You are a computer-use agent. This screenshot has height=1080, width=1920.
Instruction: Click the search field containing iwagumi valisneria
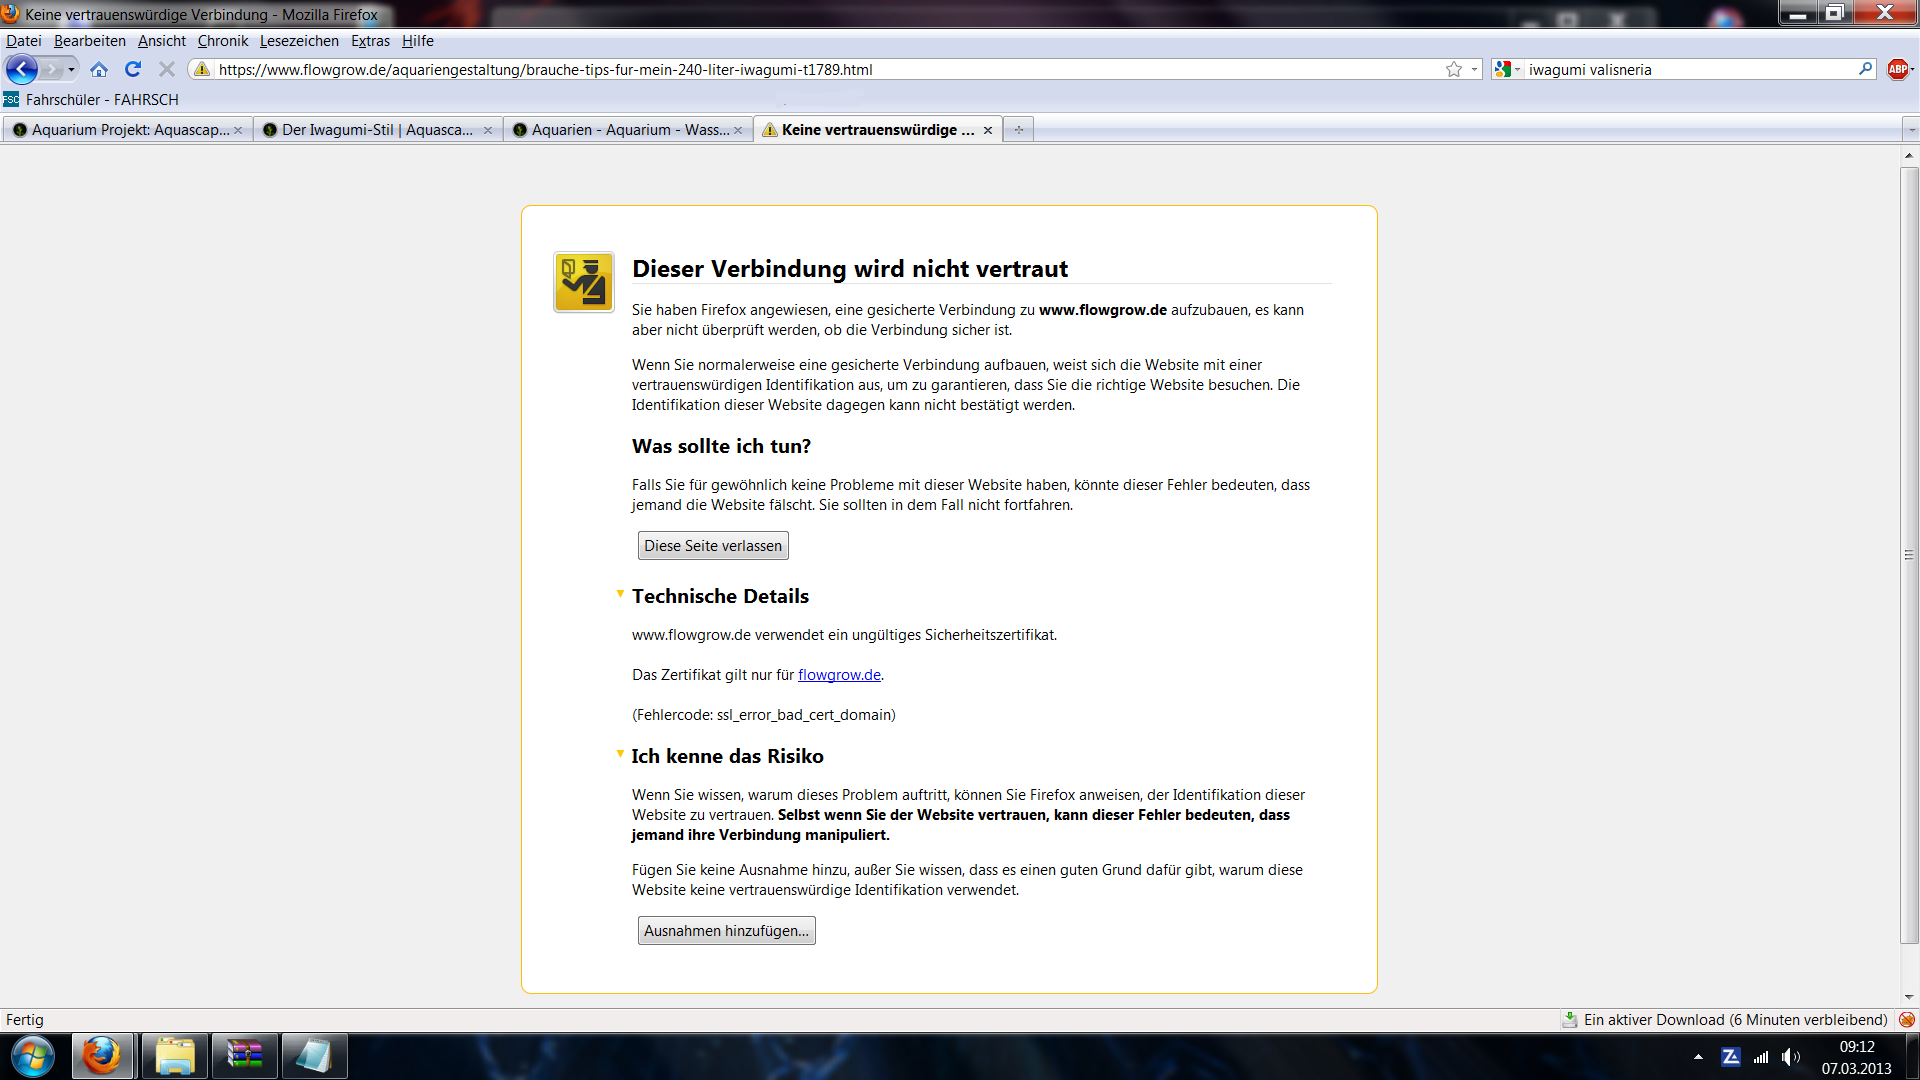pyautogui.click(x=1690, y=69)
